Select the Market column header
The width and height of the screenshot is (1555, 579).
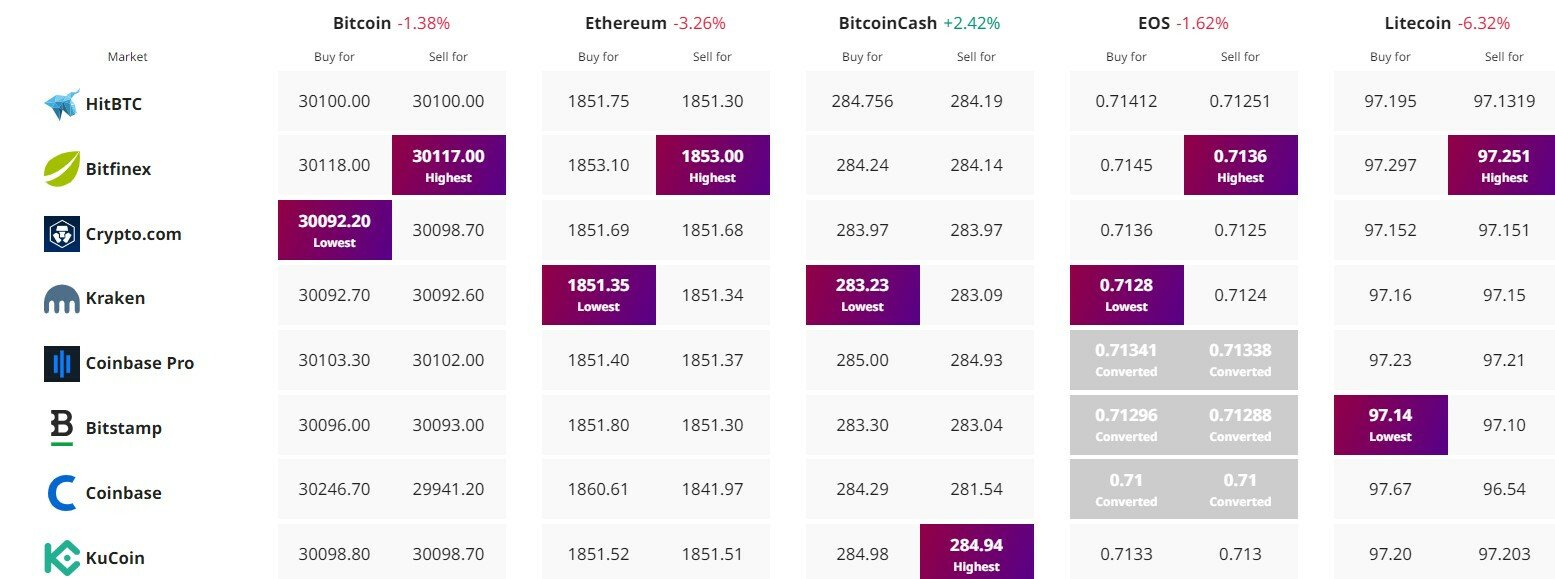[127, 57]
